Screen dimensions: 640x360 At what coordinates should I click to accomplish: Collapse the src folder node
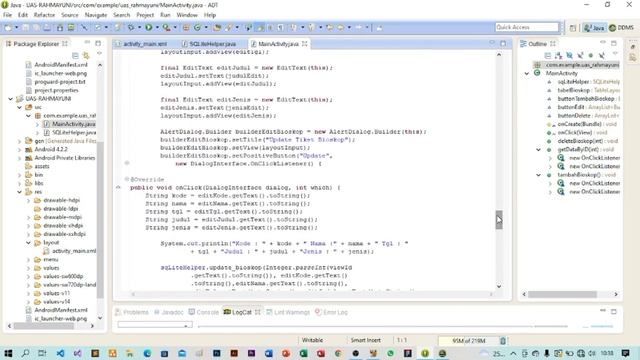tap(19, 107)
